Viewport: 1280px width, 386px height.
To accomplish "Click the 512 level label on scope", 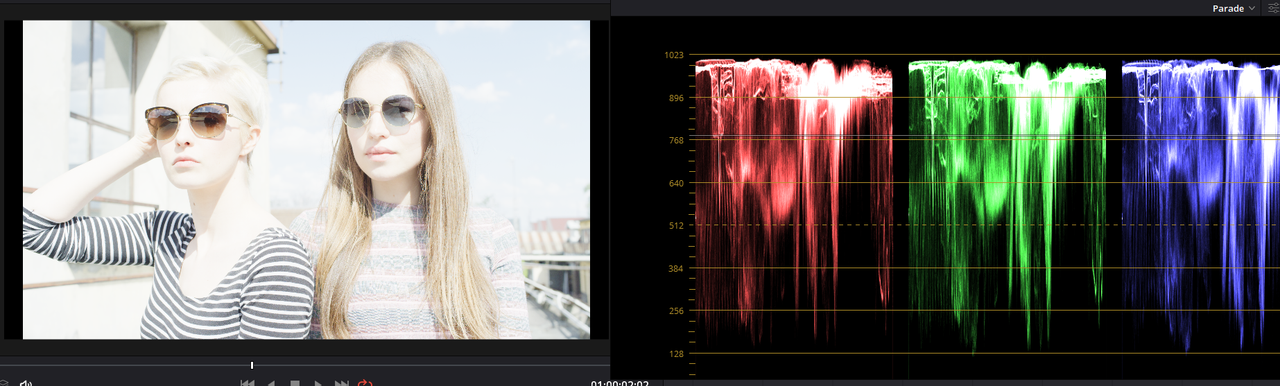I will pyautogui.click(x=675, y=225).
